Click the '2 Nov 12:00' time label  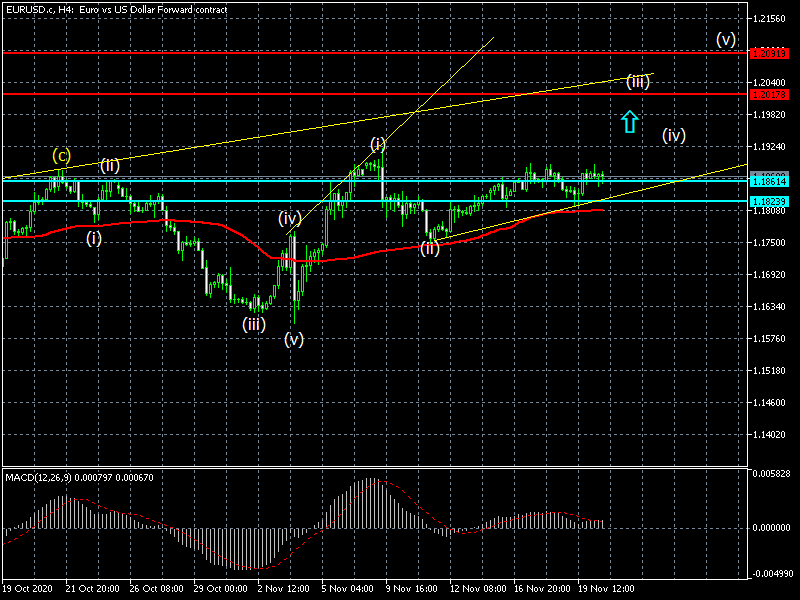pyautogui.click(x=284, y=588)
